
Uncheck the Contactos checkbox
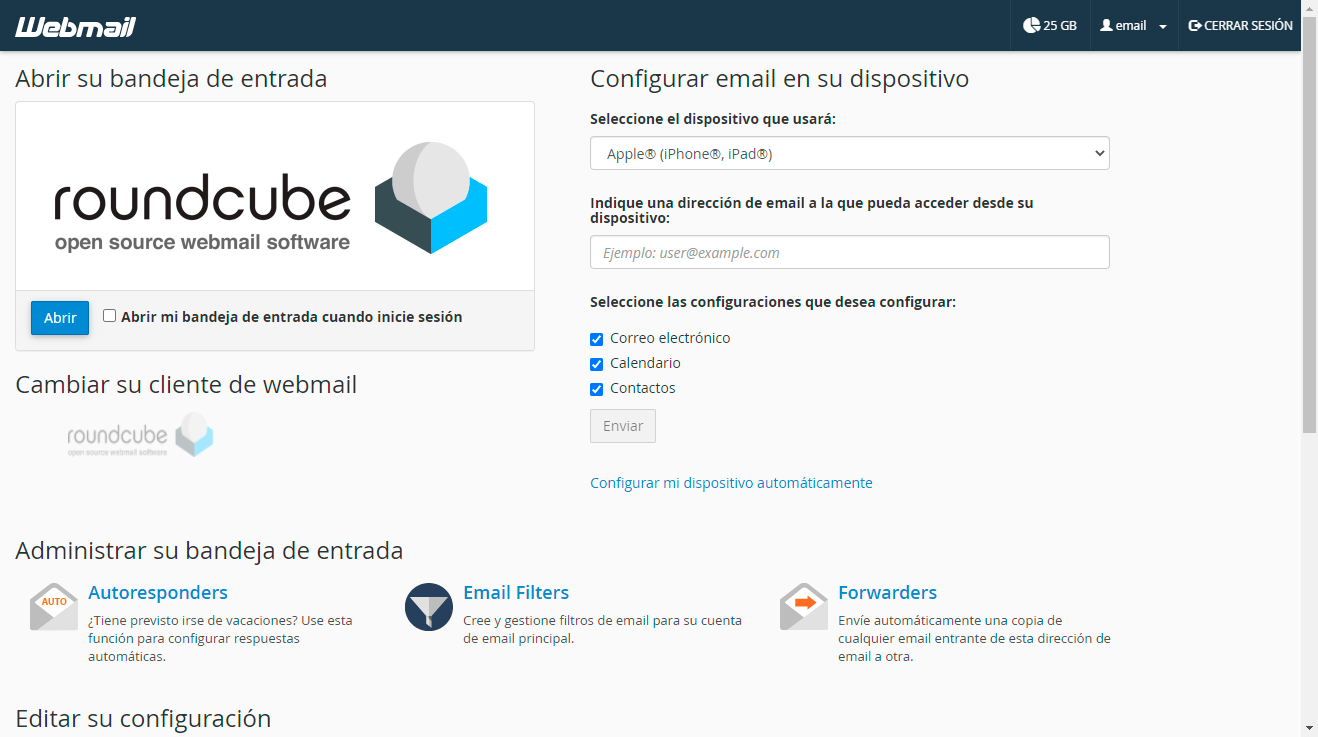597,389
